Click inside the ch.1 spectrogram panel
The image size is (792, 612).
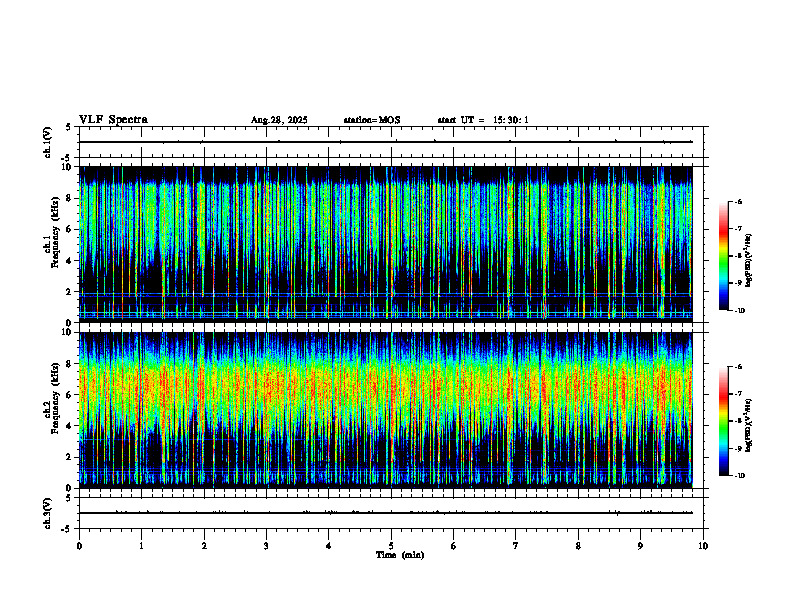coord(386,244)
